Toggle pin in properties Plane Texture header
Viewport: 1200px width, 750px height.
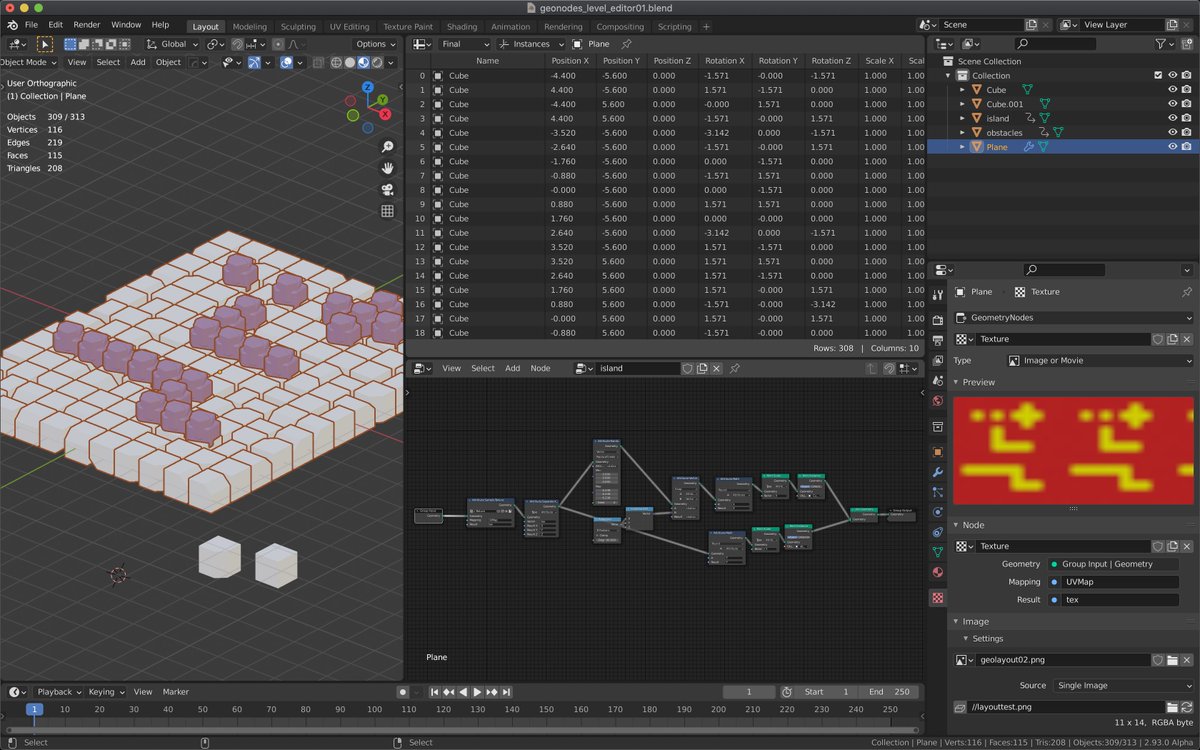[x=1187, y=292]
